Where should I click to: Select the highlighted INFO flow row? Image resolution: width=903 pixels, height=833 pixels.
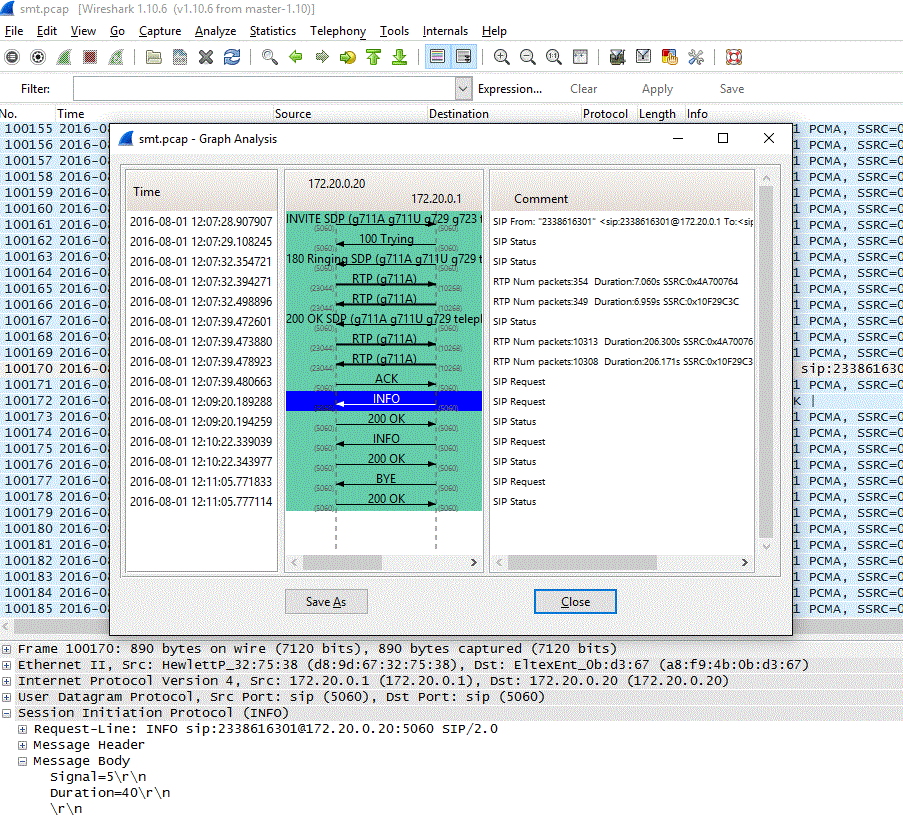click(x=384, y=401)
